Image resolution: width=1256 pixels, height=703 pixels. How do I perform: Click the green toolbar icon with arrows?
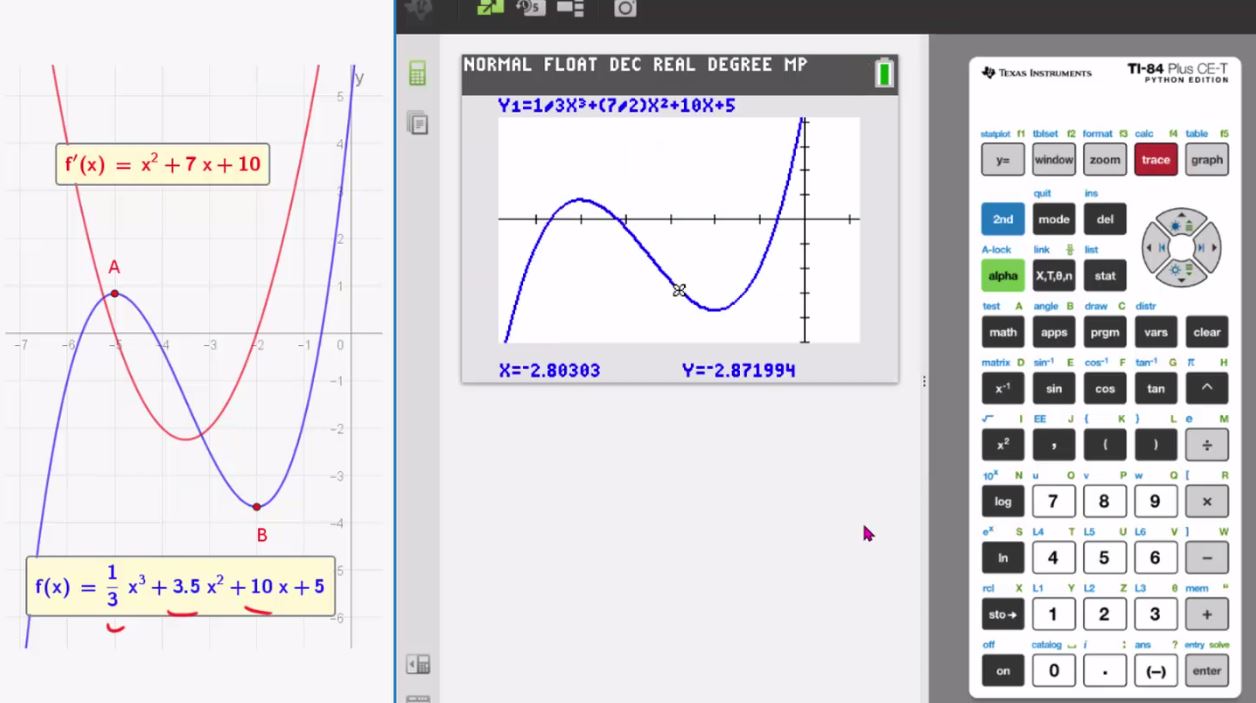click(490, 7)
